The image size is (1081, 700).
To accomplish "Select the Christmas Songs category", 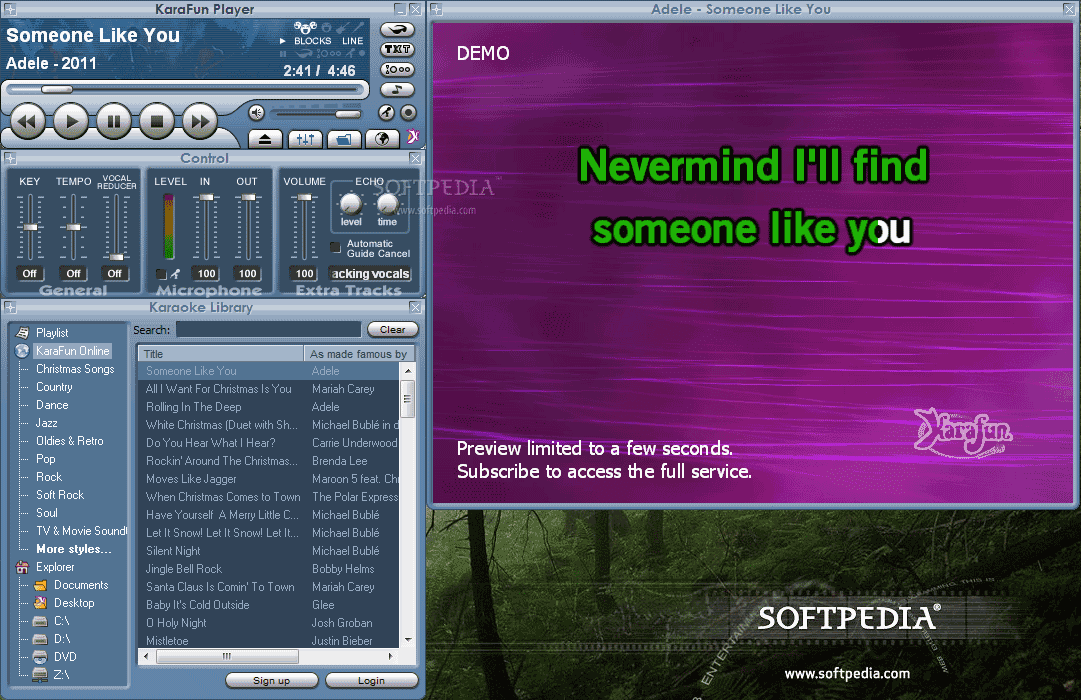I will [x=75, y=369].
